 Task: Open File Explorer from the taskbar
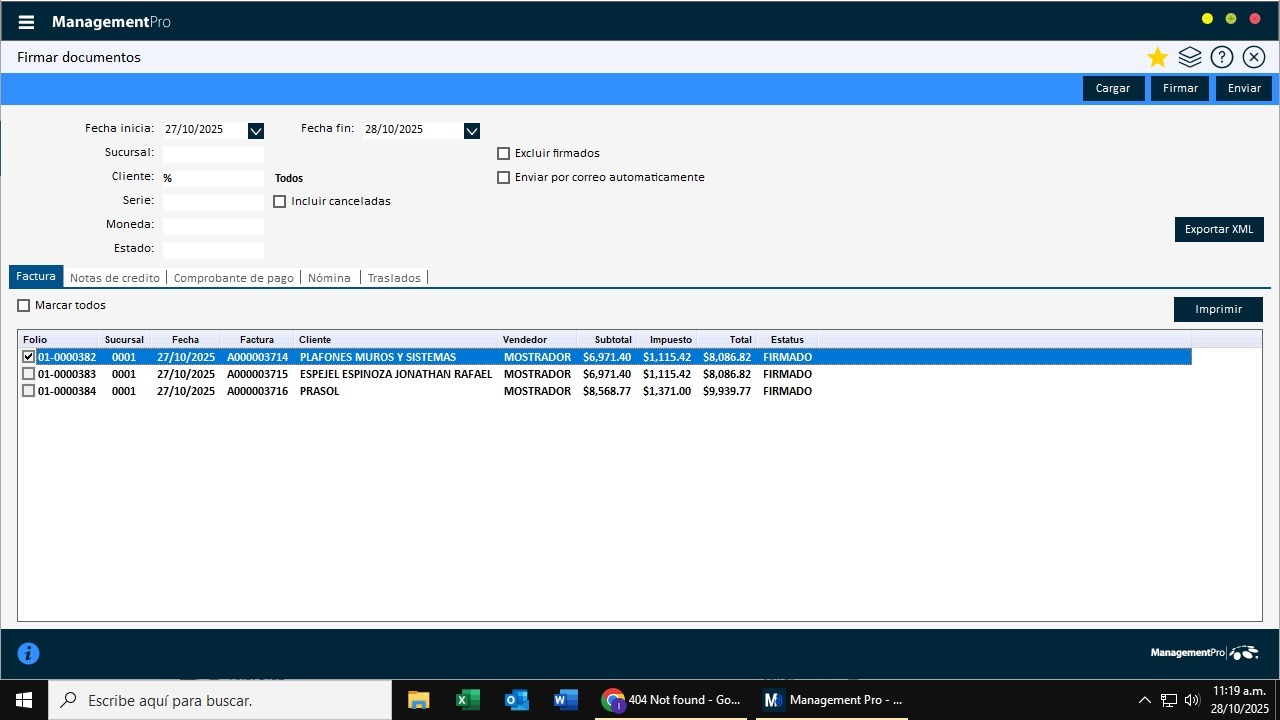pyautogui.click(x=418, y=700)
